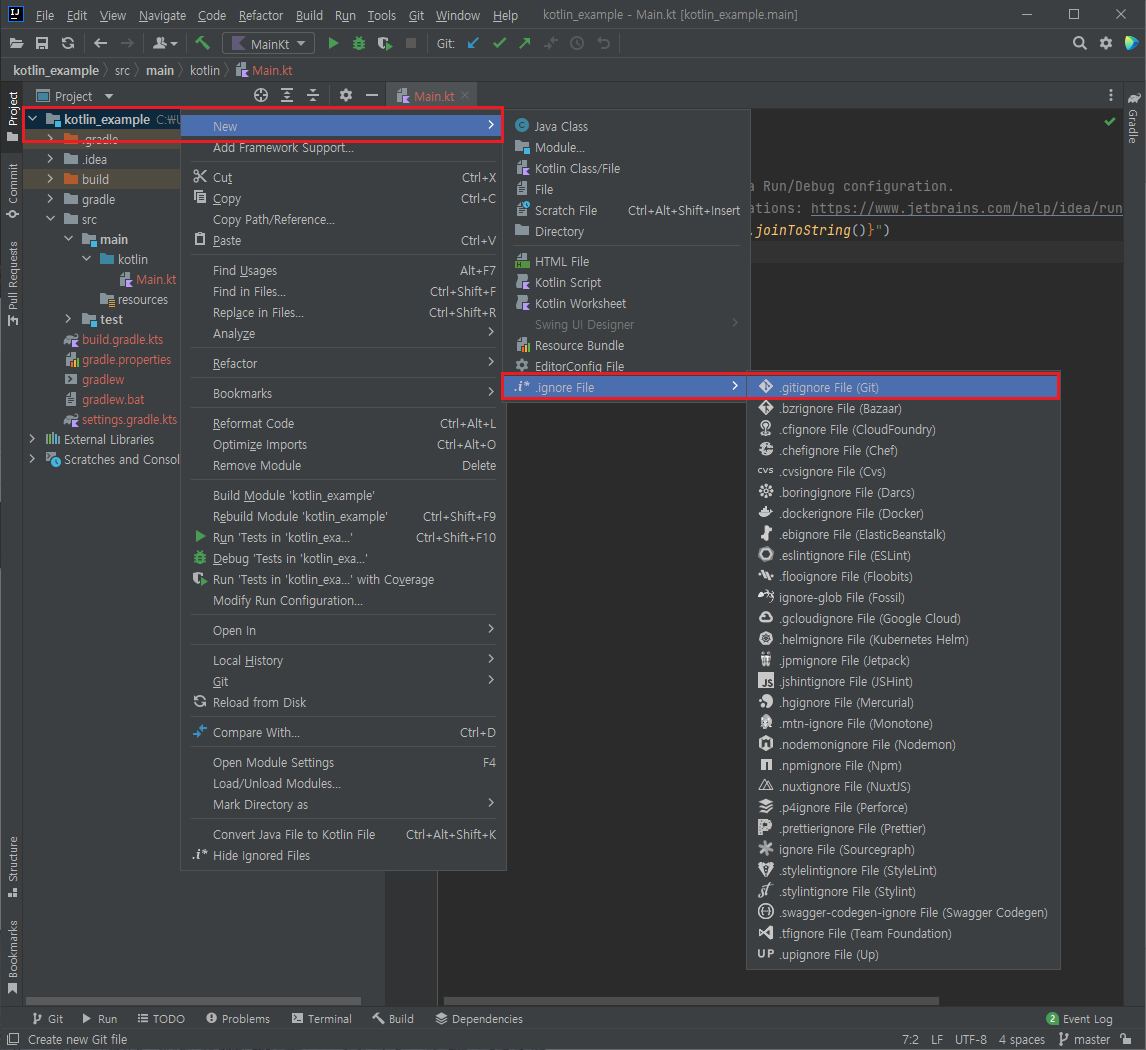
Task: Select .dockerignore File (Docker) entry
Action: click(903, 514)
